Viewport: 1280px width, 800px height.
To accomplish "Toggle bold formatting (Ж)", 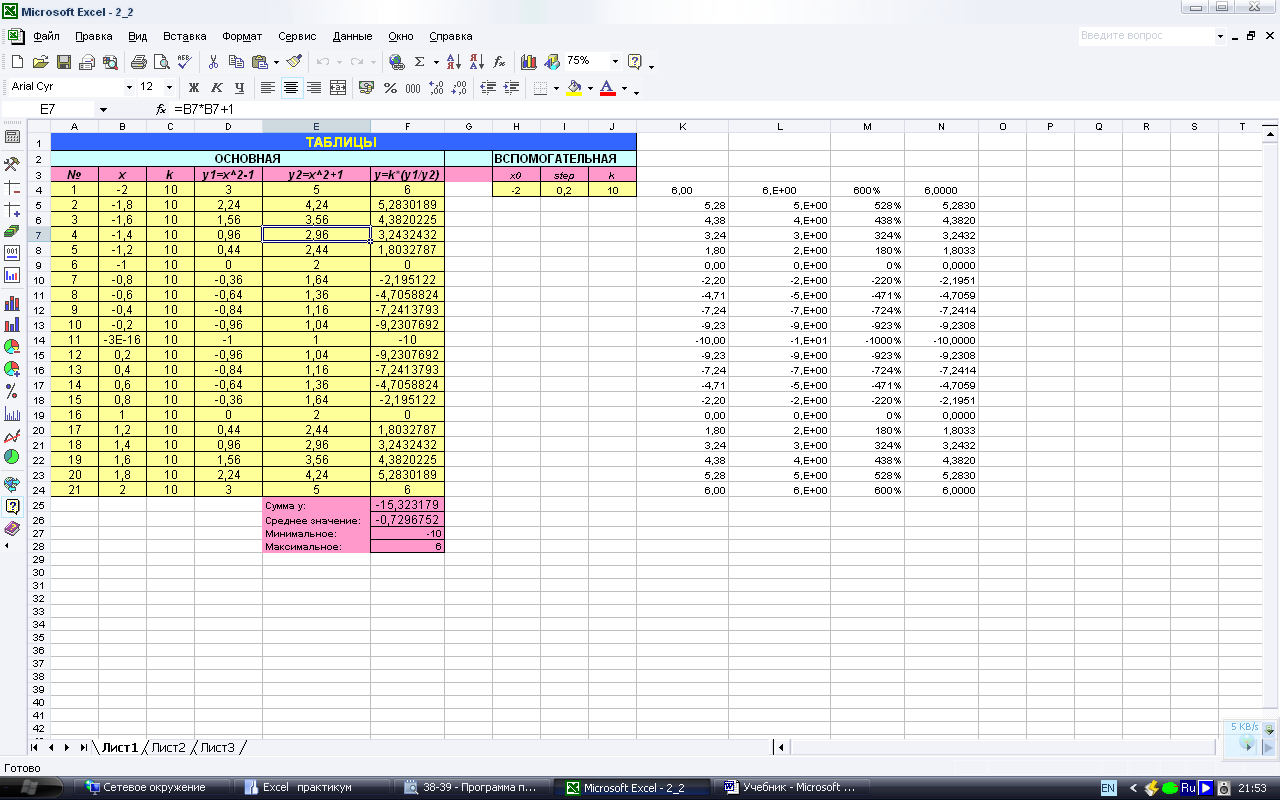I will point(194,88).
